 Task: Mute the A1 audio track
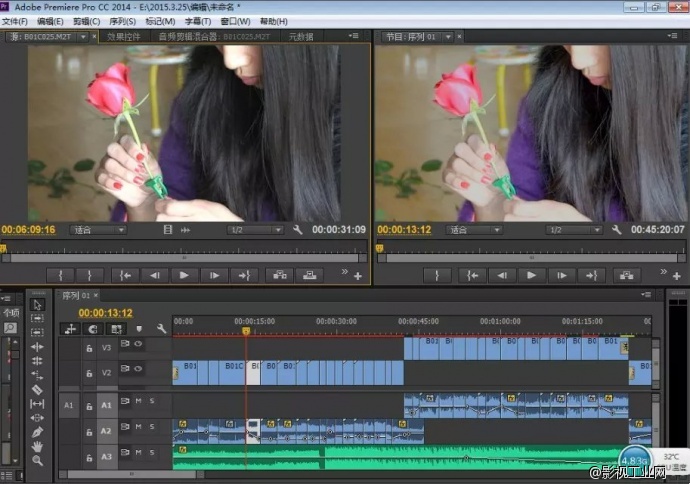139,401
